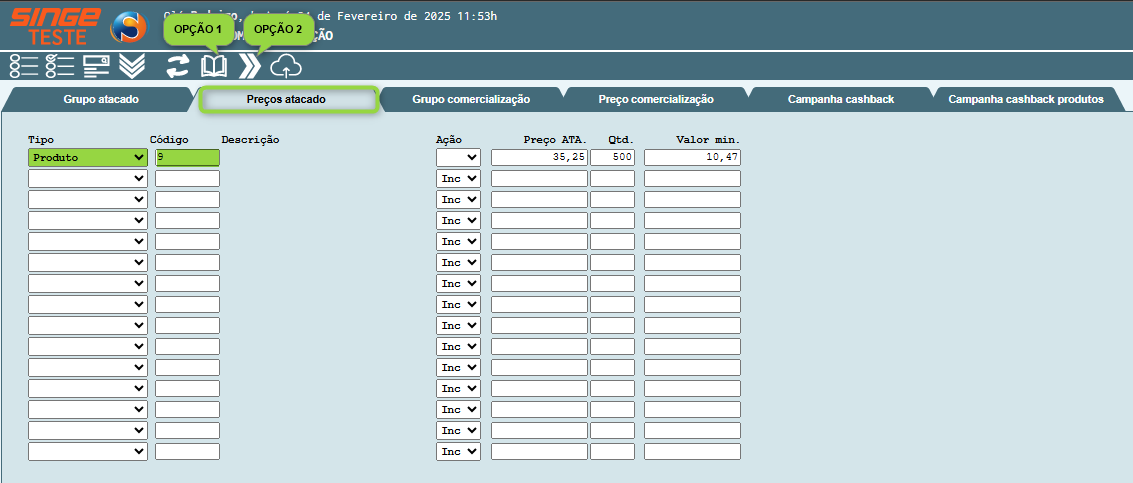
Task: Open the Campanha cashback tab
Action: click(840, 100)
